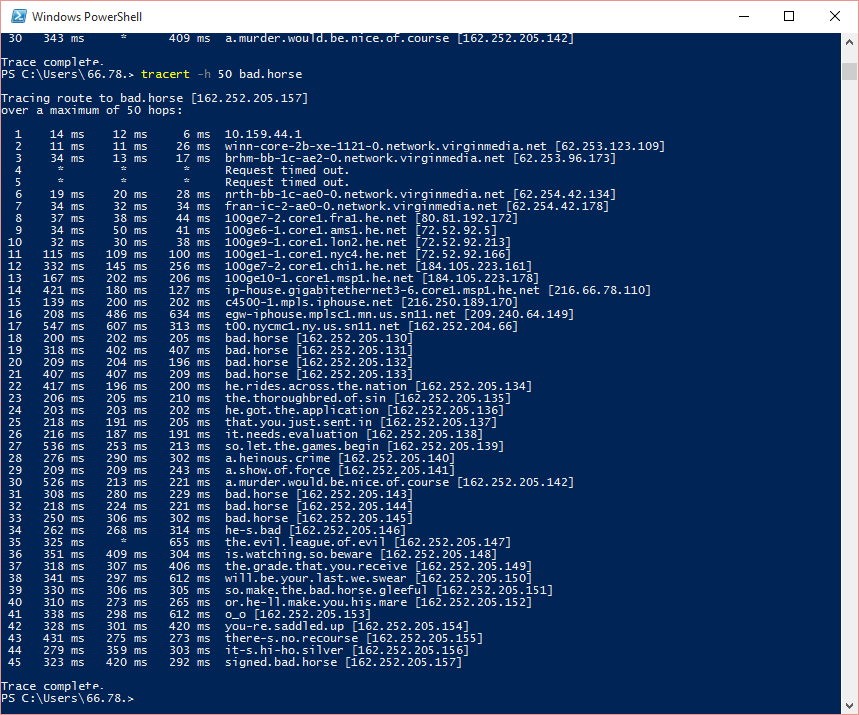Screen dimensions: 859x715
Task: Minimize the Windows PowerShell window
Action: pos(743,16)
